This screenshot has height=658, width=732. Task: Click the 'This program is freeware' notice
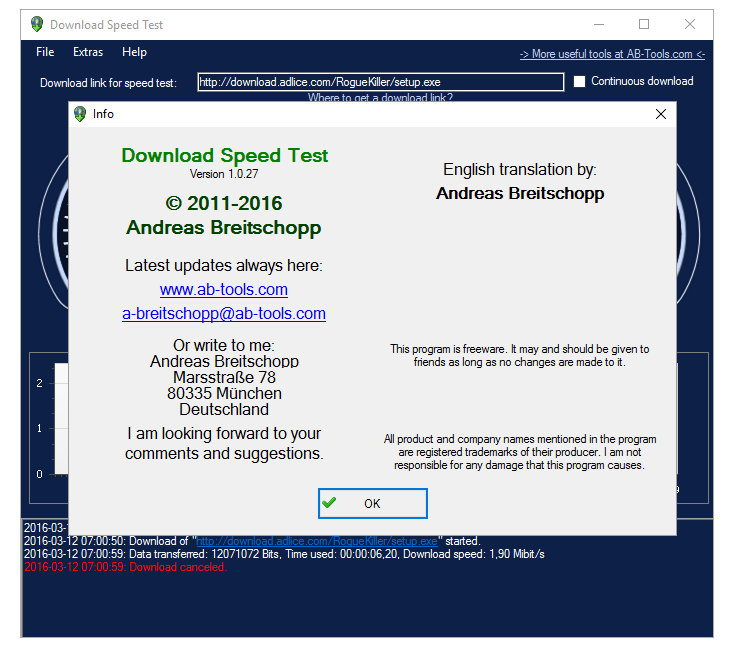coord(520,356)
